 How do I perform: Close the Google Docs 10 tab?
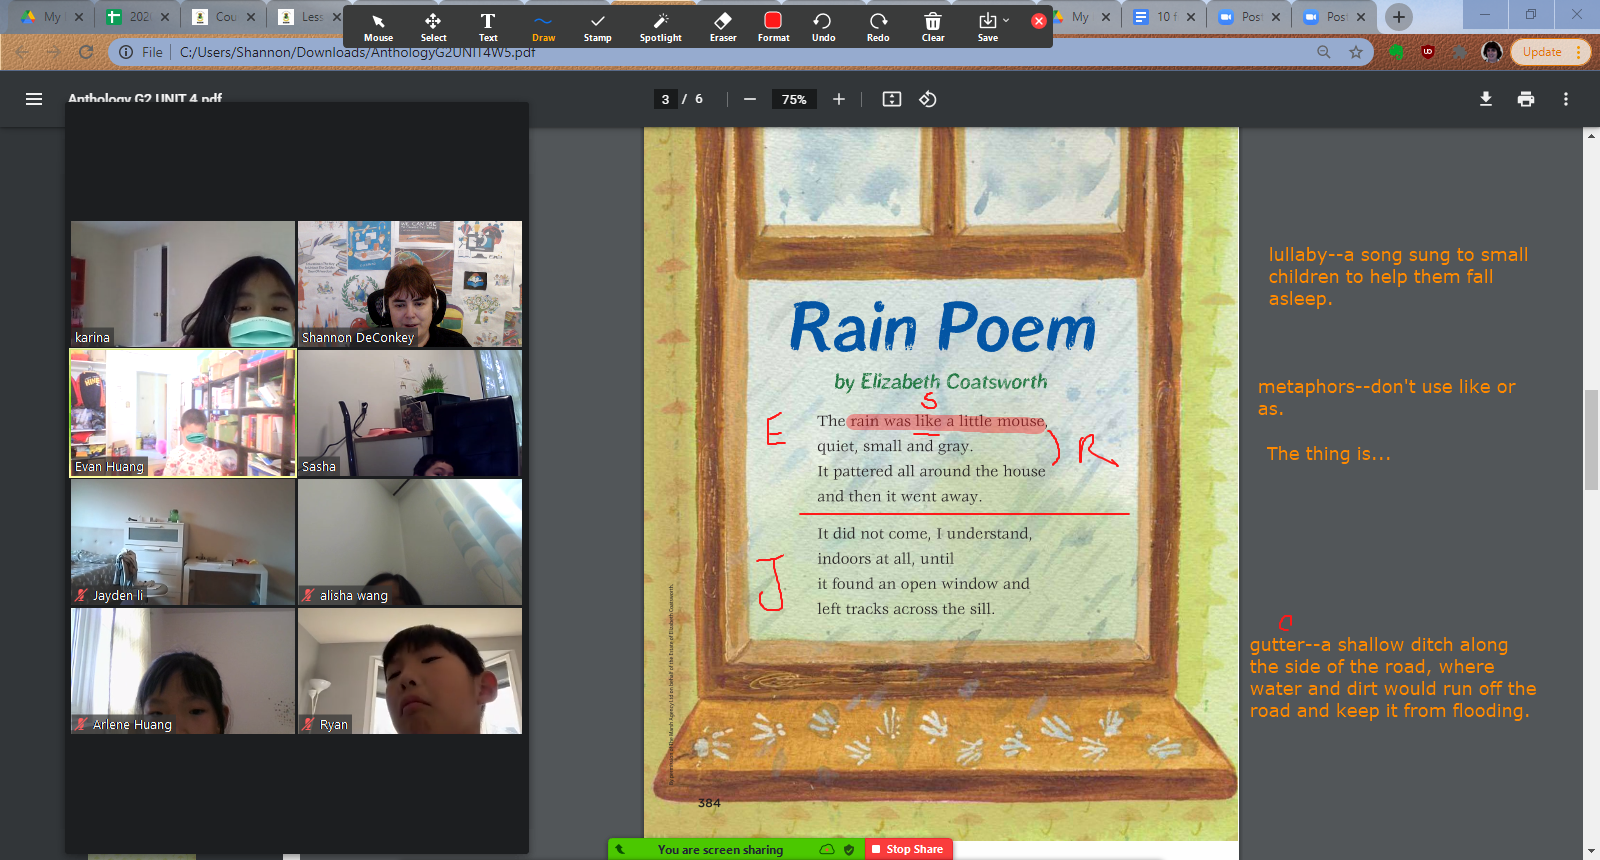[1191, 17]
